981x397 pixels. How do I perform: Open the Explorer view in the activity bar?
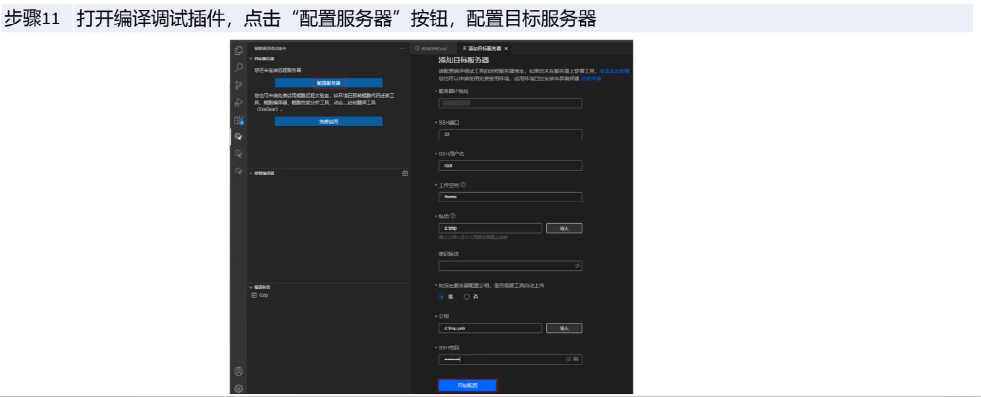[x=238, y=51]
